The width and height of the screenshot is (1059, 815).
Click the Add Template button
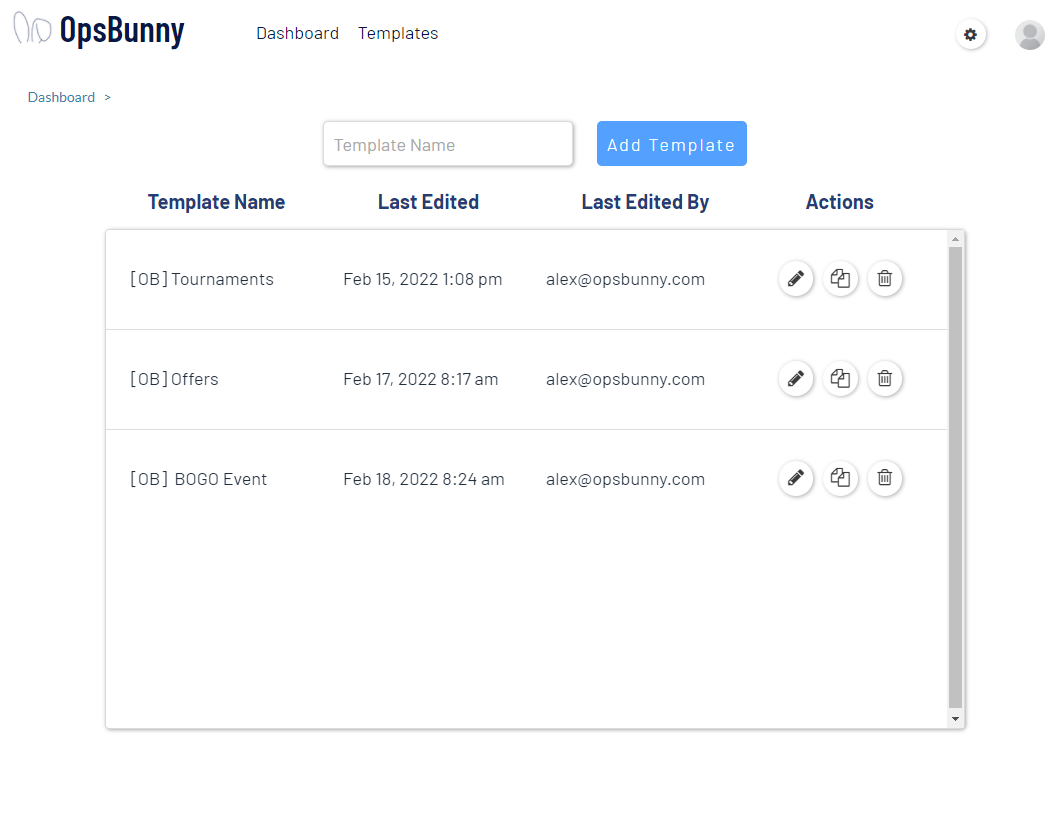[671, 143]
